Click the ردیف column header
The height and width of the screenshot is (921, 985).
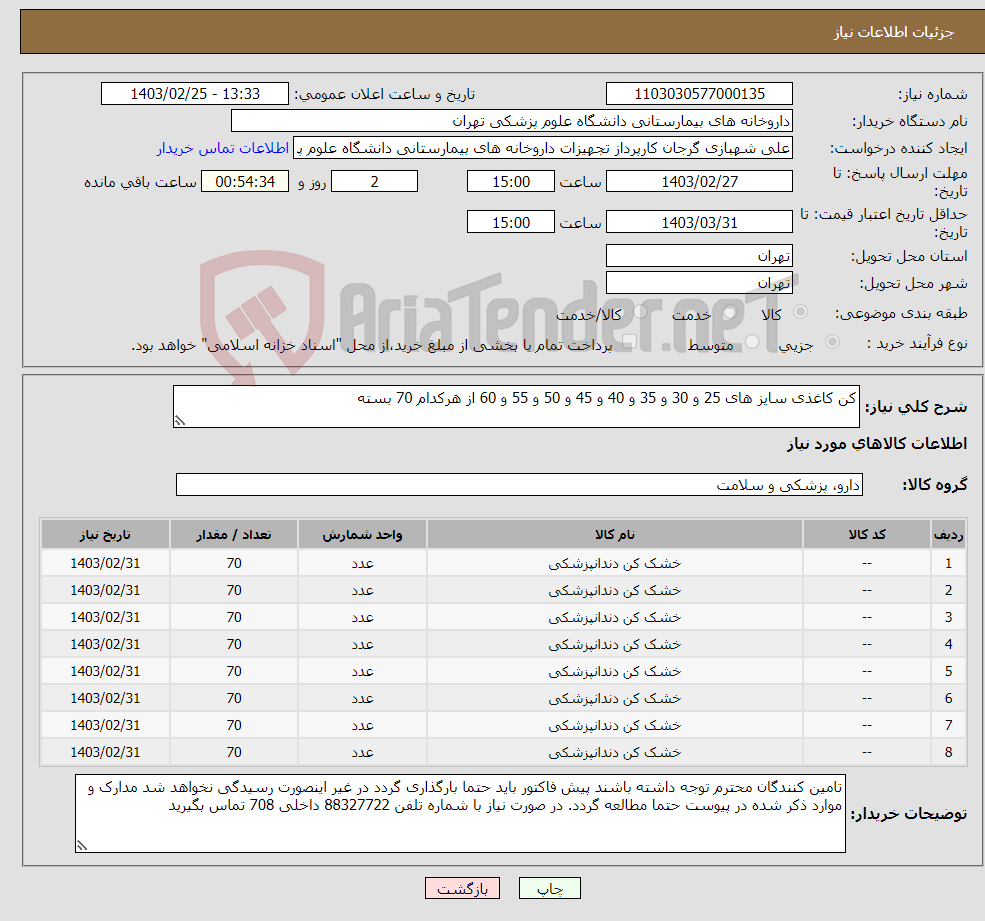coord(948,535)
